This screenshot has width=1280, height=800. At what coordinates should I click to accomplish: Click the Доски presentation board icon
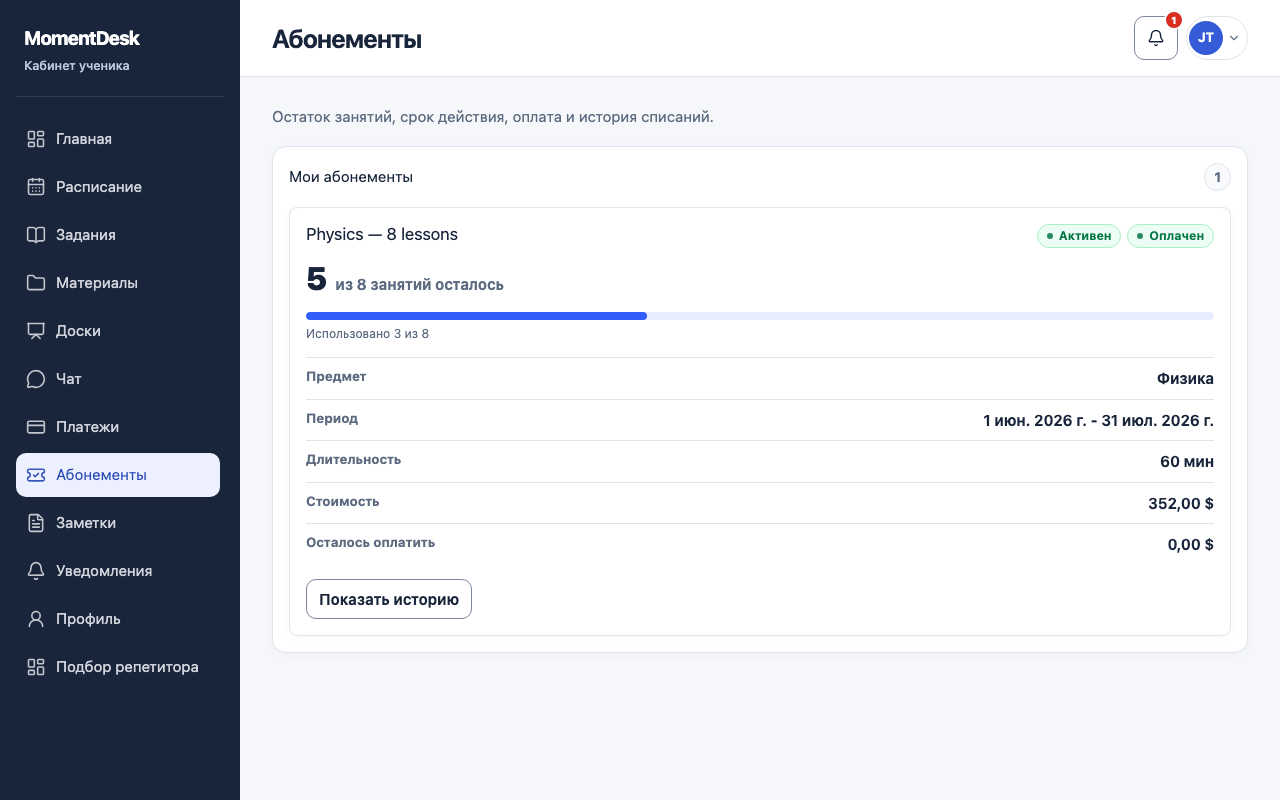click(x=36, y=331)
